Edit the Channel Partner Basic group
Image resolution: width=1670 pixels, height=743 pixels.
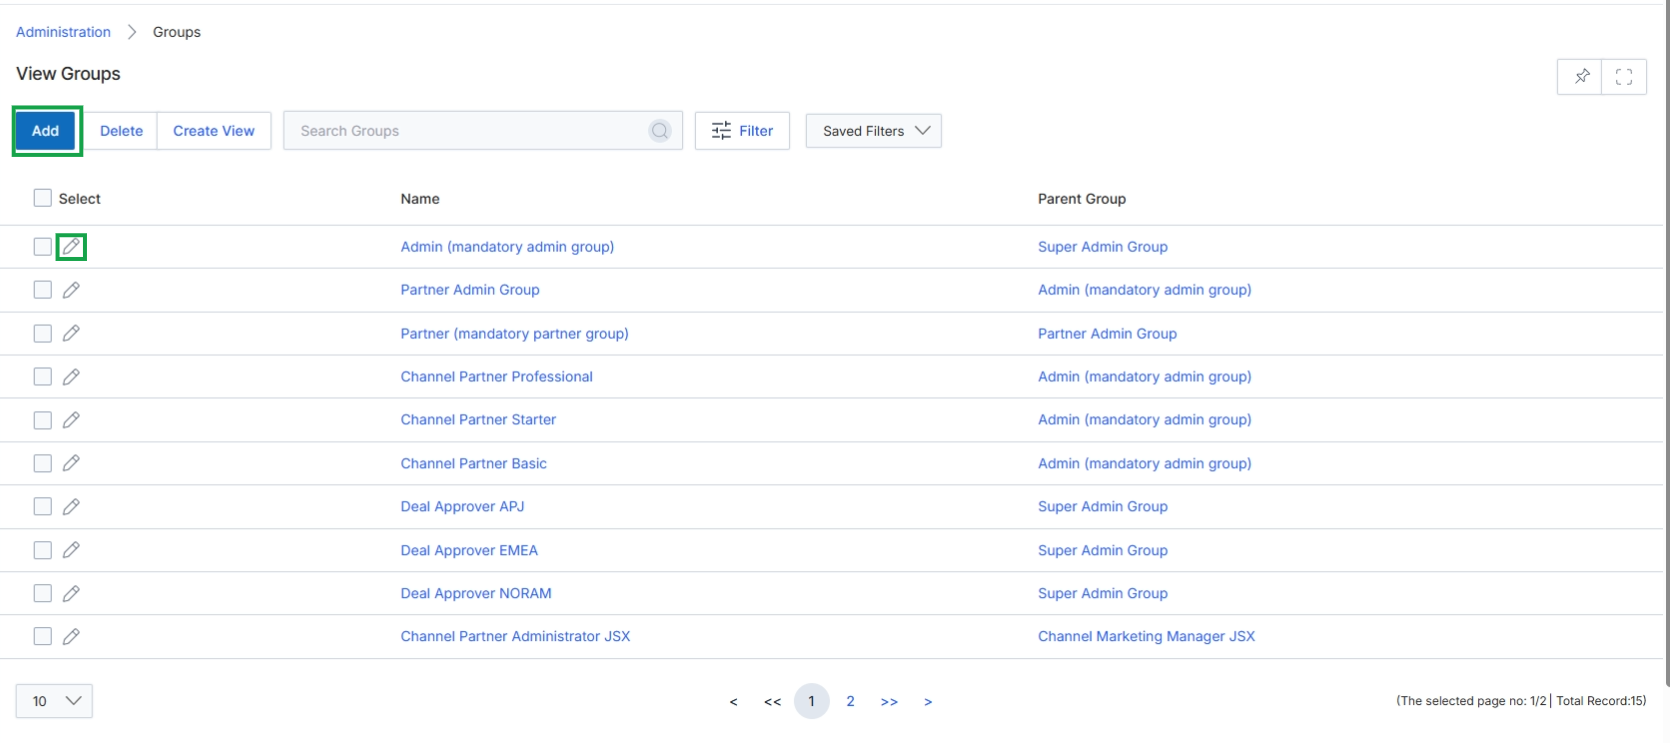pos(71,463)
